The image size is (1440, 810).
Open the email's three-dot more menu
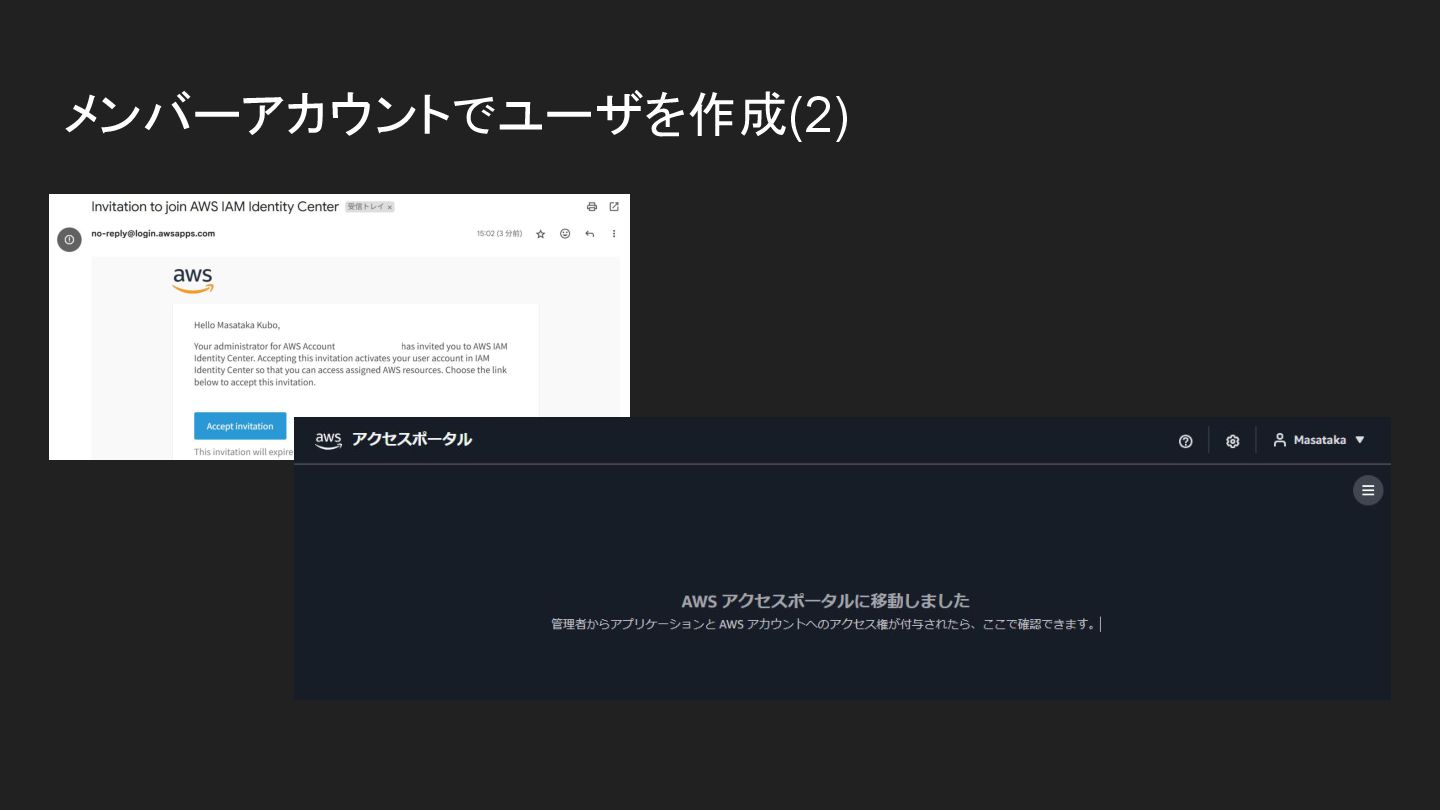pyautogui.click(x=614, y=234)
